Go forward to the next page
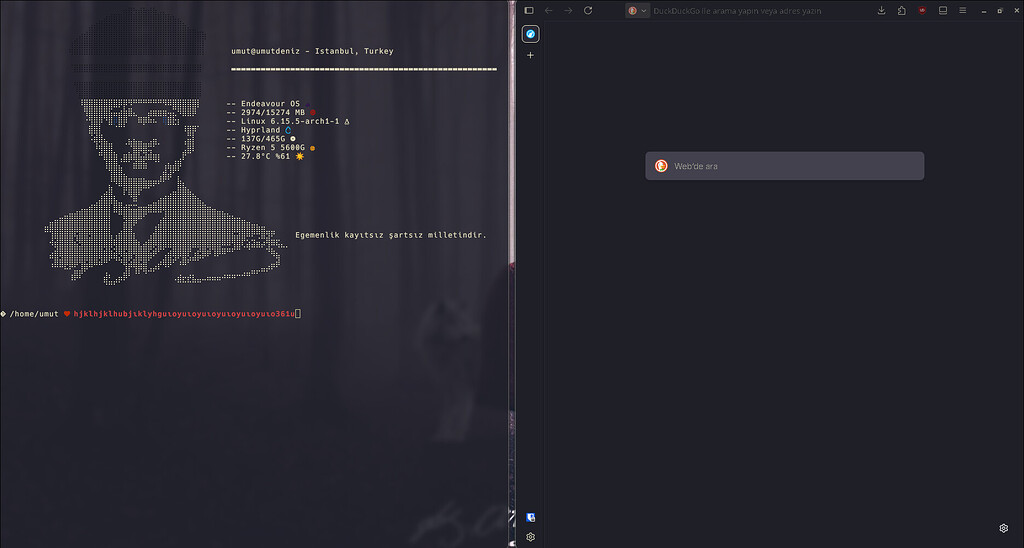 tap(568, 10)
